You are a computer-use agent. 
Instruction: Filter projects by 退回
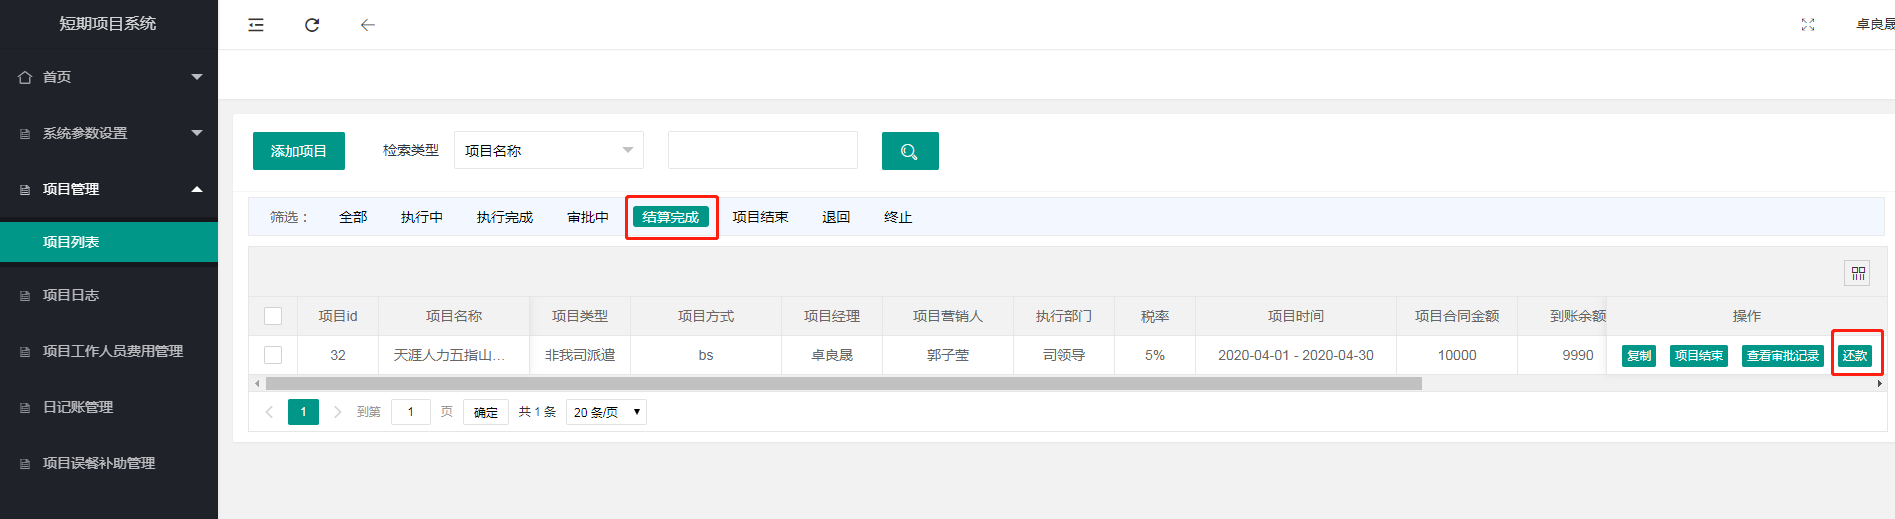836,217
